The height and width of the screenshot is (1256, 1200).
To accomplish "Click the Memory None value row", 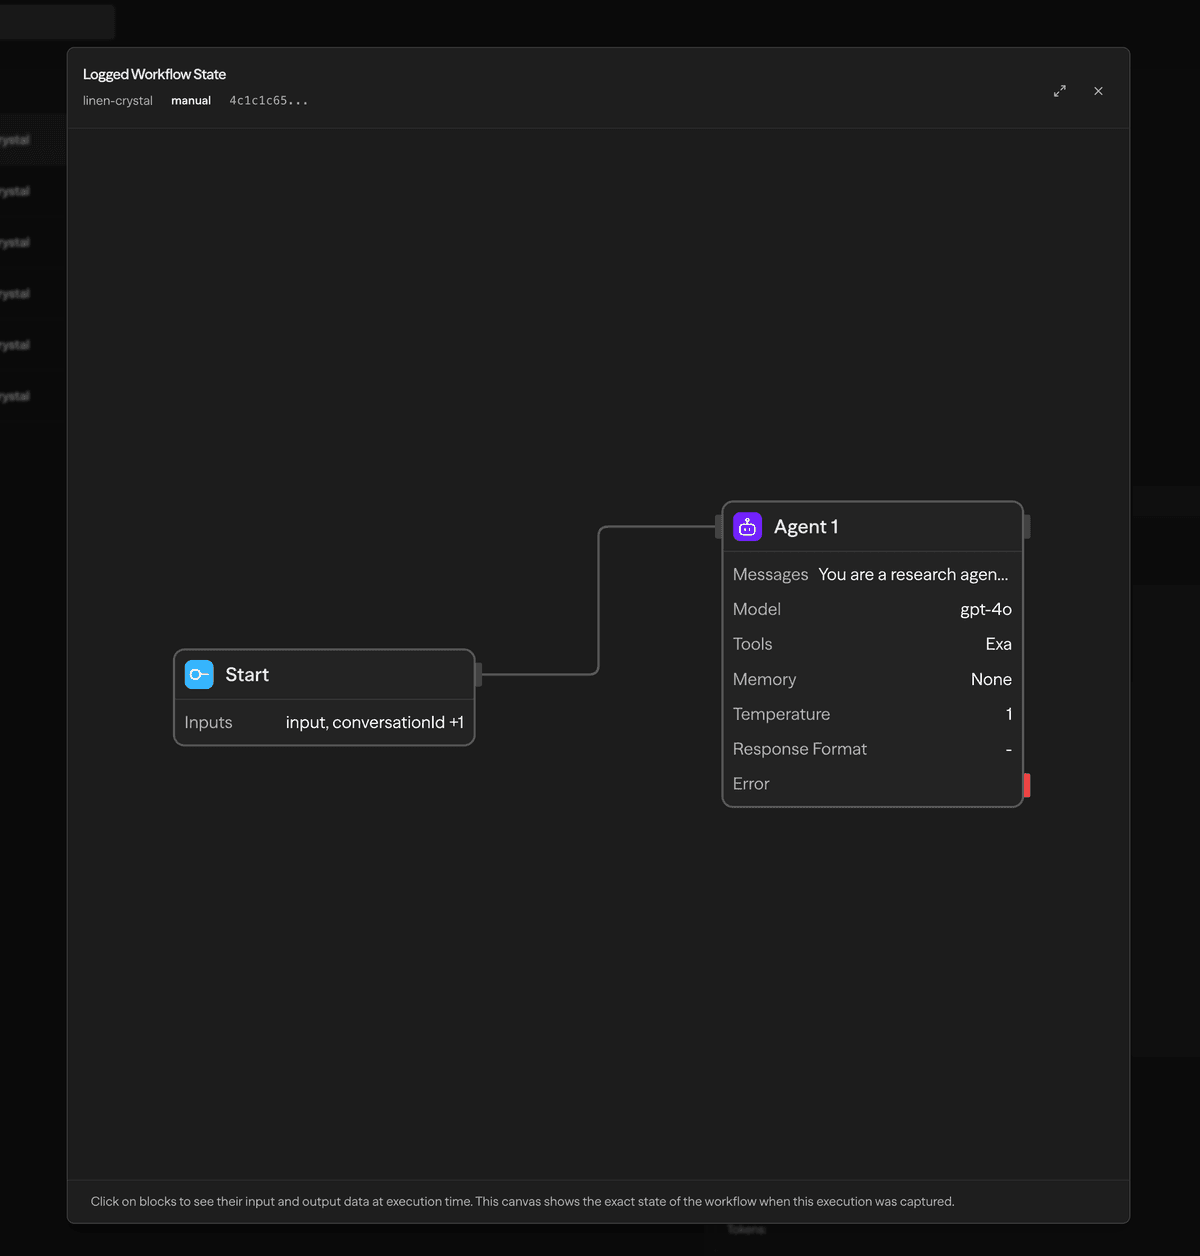I will point(990,679).
